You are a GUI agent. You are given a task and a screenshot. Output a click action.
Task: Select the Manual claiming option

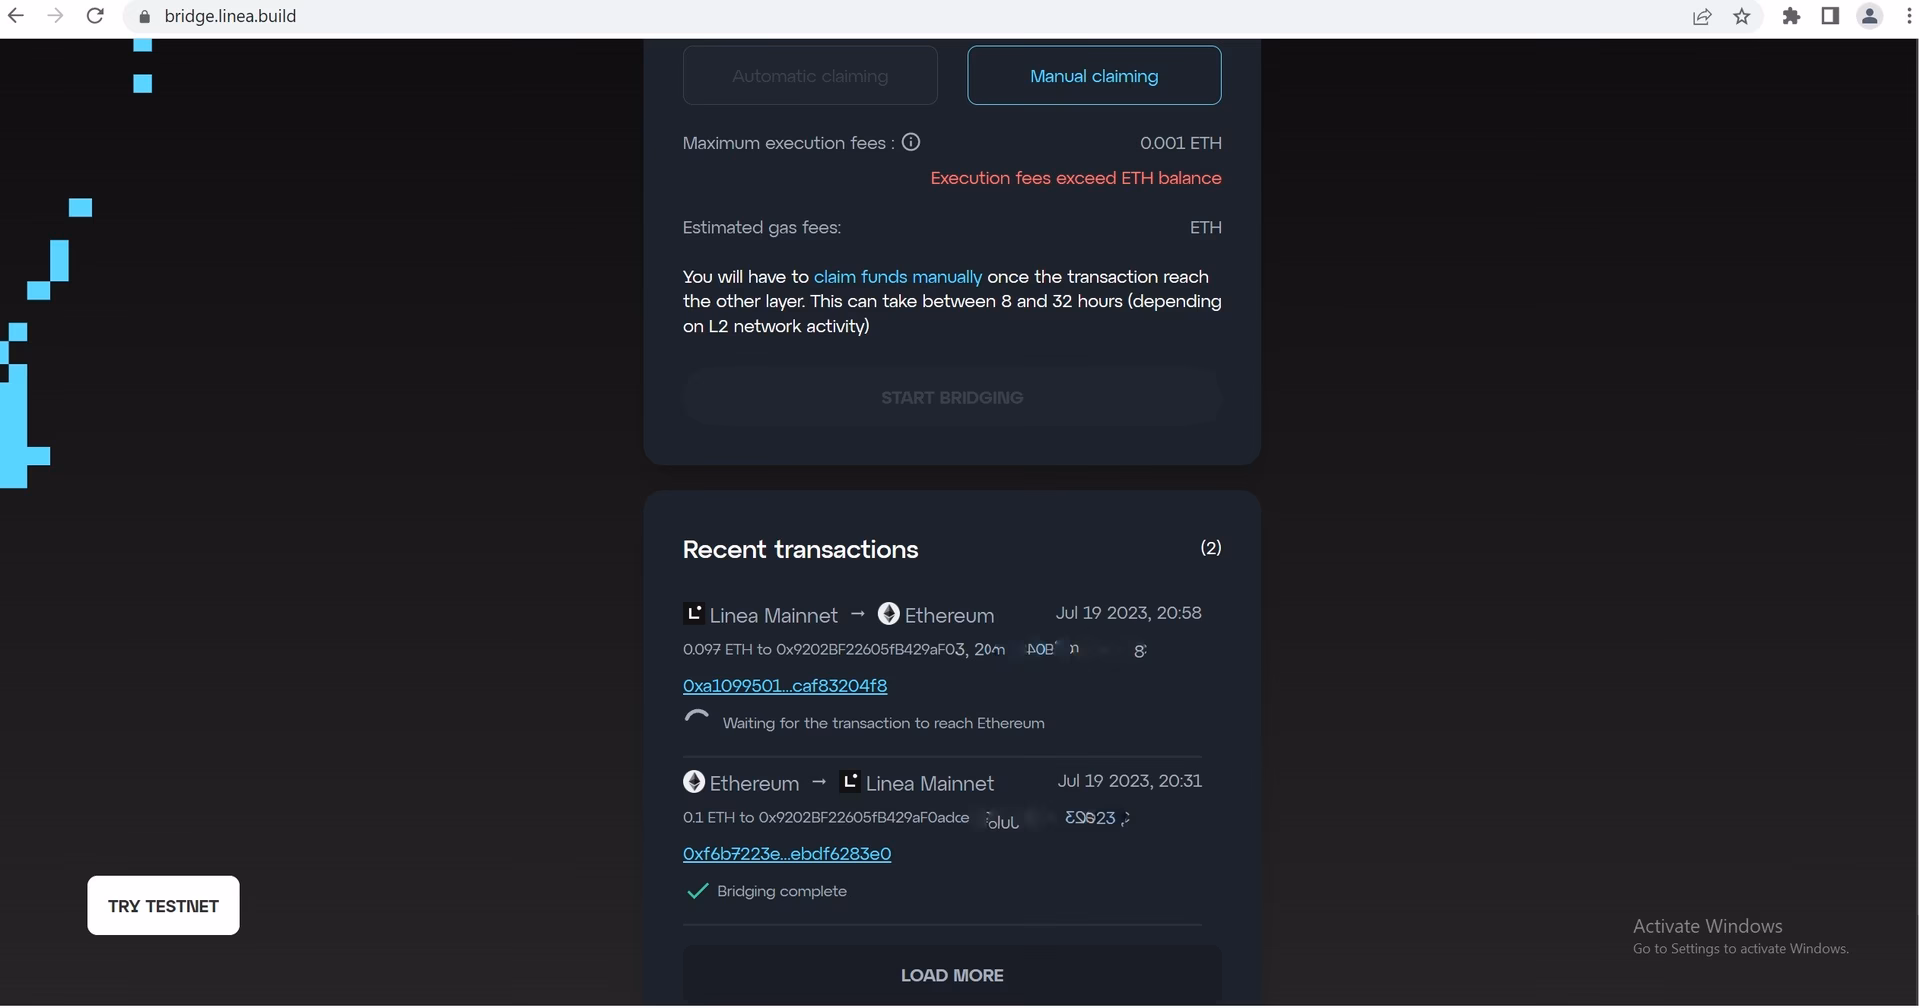click(x=1094, y=75)
